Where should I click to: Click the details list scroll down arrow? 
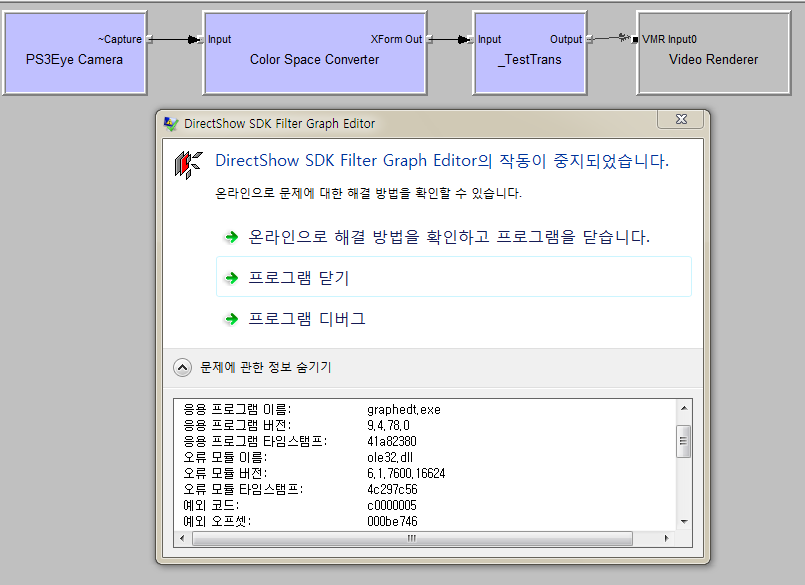pos(684,521)
